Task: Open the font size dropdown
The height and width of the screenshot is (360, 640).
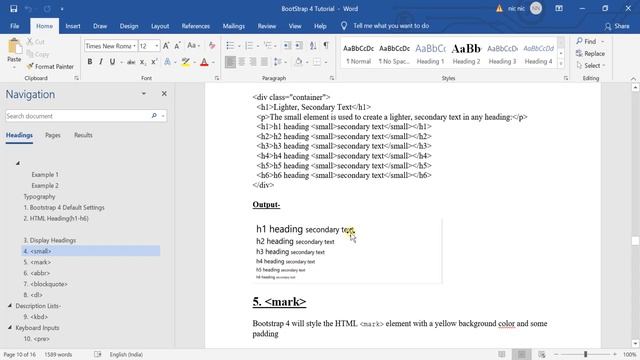Action: coord(157,46)
